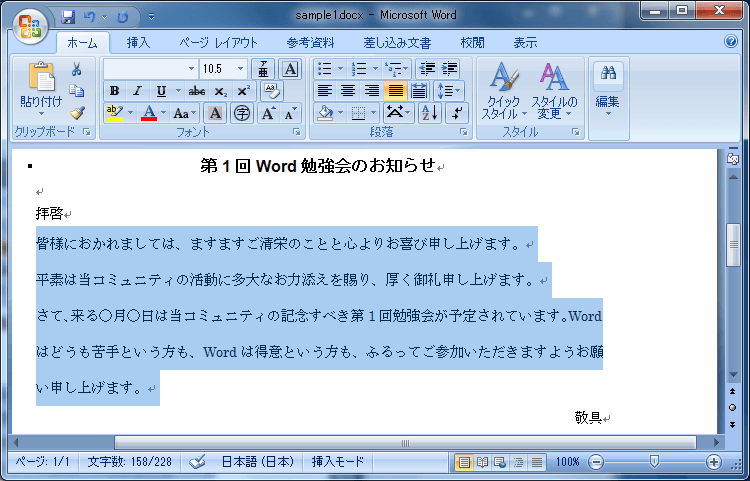Click the select browse object circle

[x=732, y=407]
